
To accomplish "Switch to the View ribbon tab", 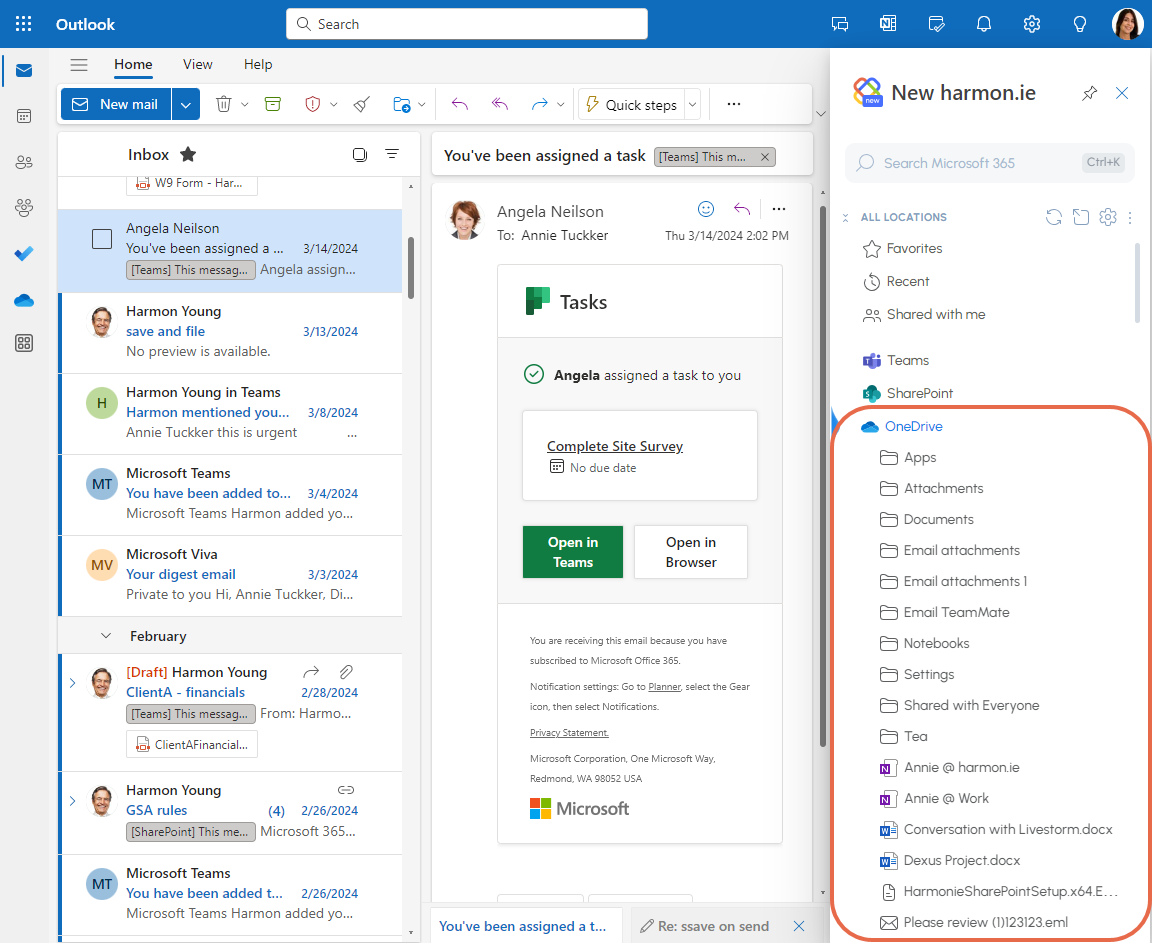I will pyautogui.click(x=197, y=64).
